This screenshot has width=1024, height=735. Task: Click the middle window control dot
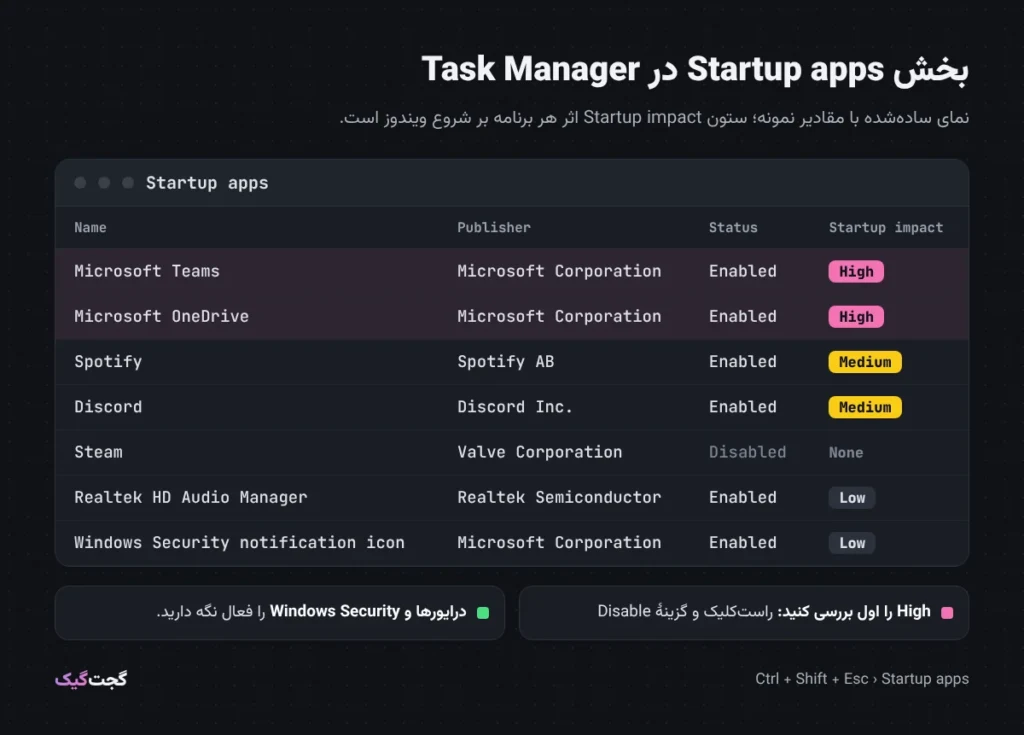104,183
